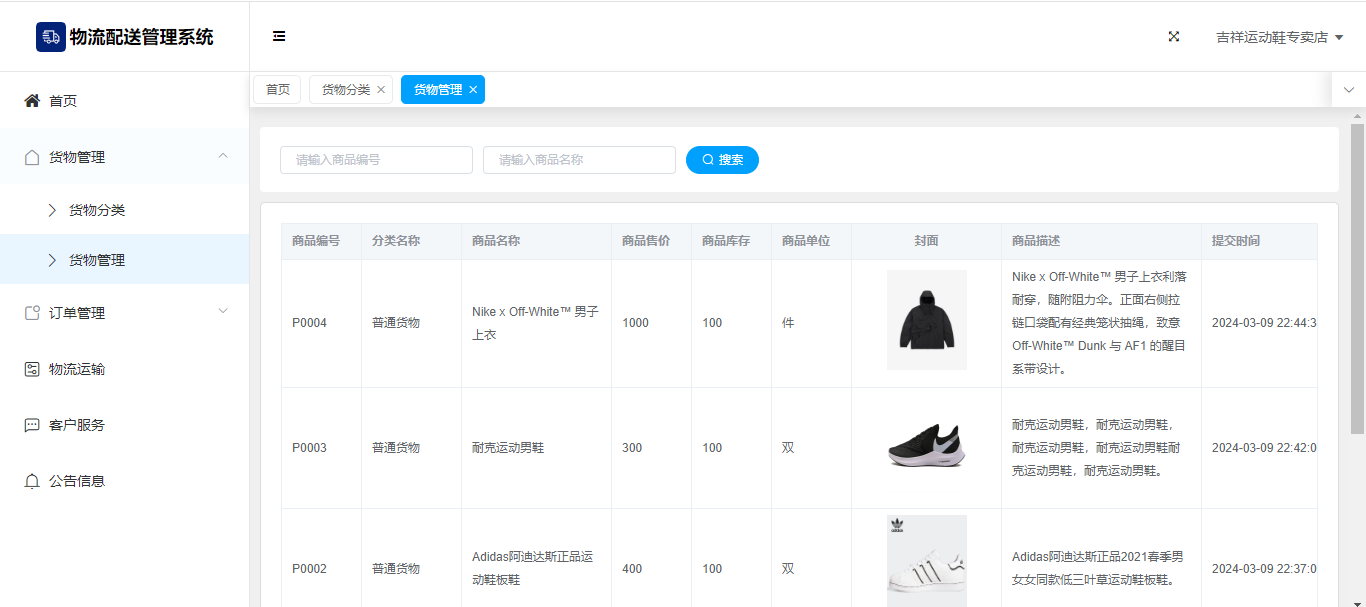The image size is (1366, 607).
Task: Toggle the sidebar collapse hamburger icon
Action: [x=279, y=37]
